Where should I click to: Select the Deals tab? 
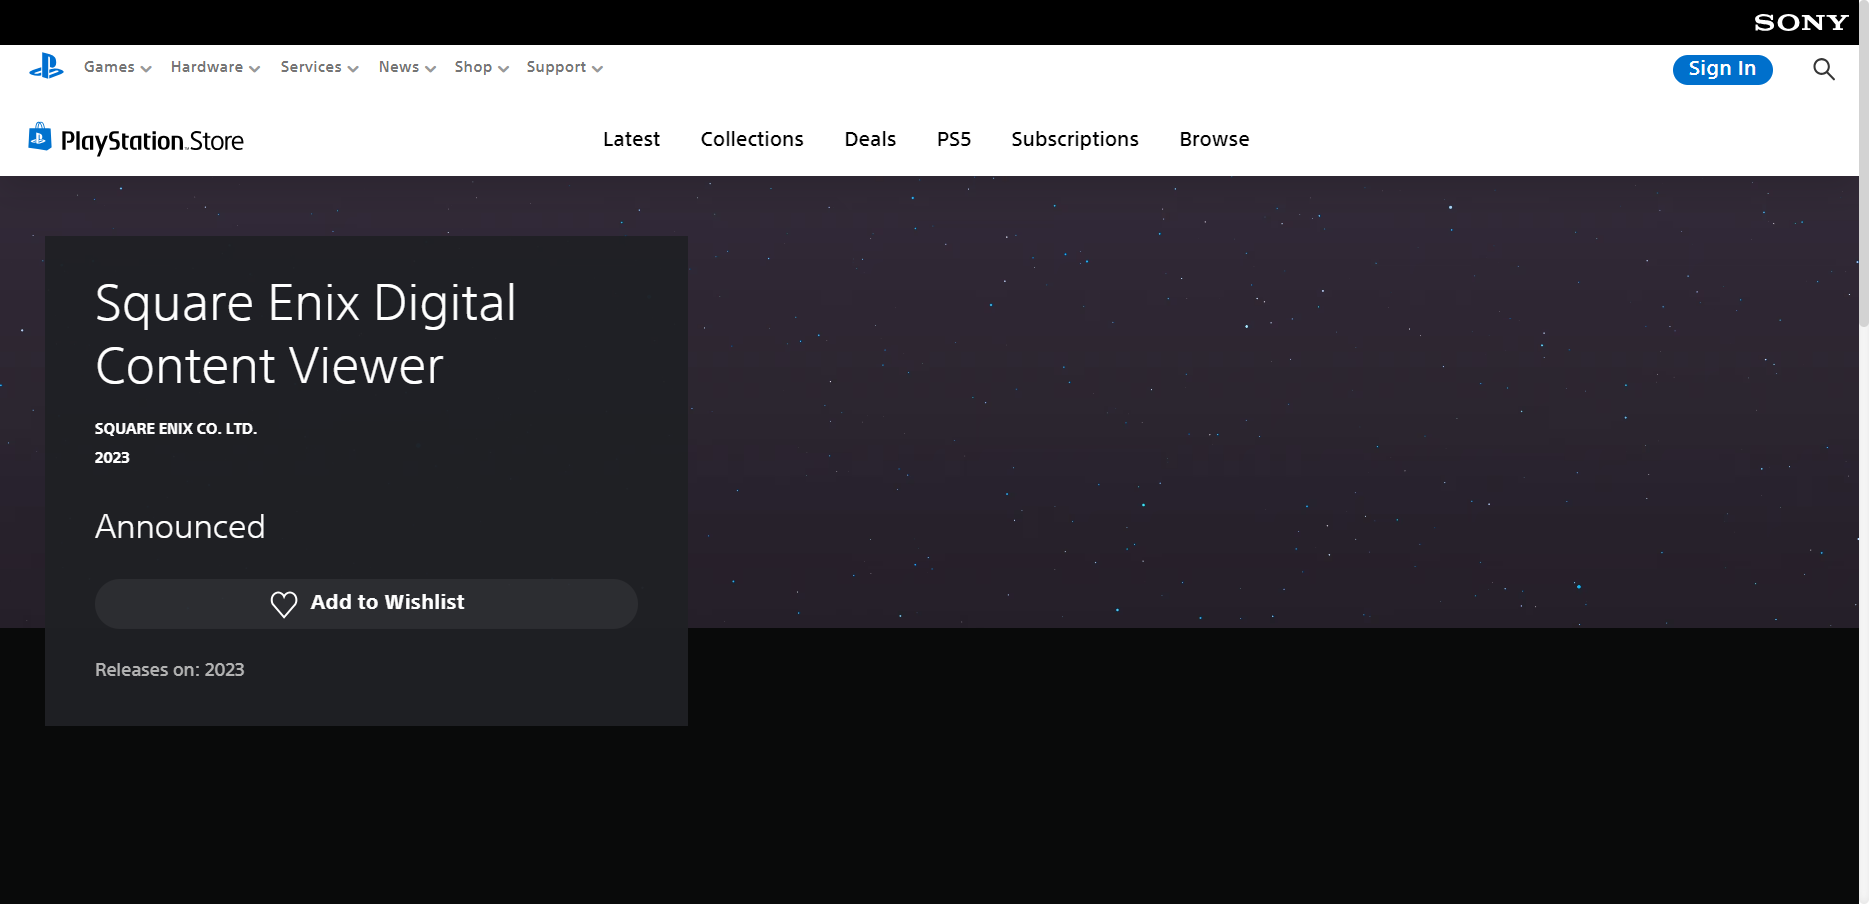(x=870, y=139)
